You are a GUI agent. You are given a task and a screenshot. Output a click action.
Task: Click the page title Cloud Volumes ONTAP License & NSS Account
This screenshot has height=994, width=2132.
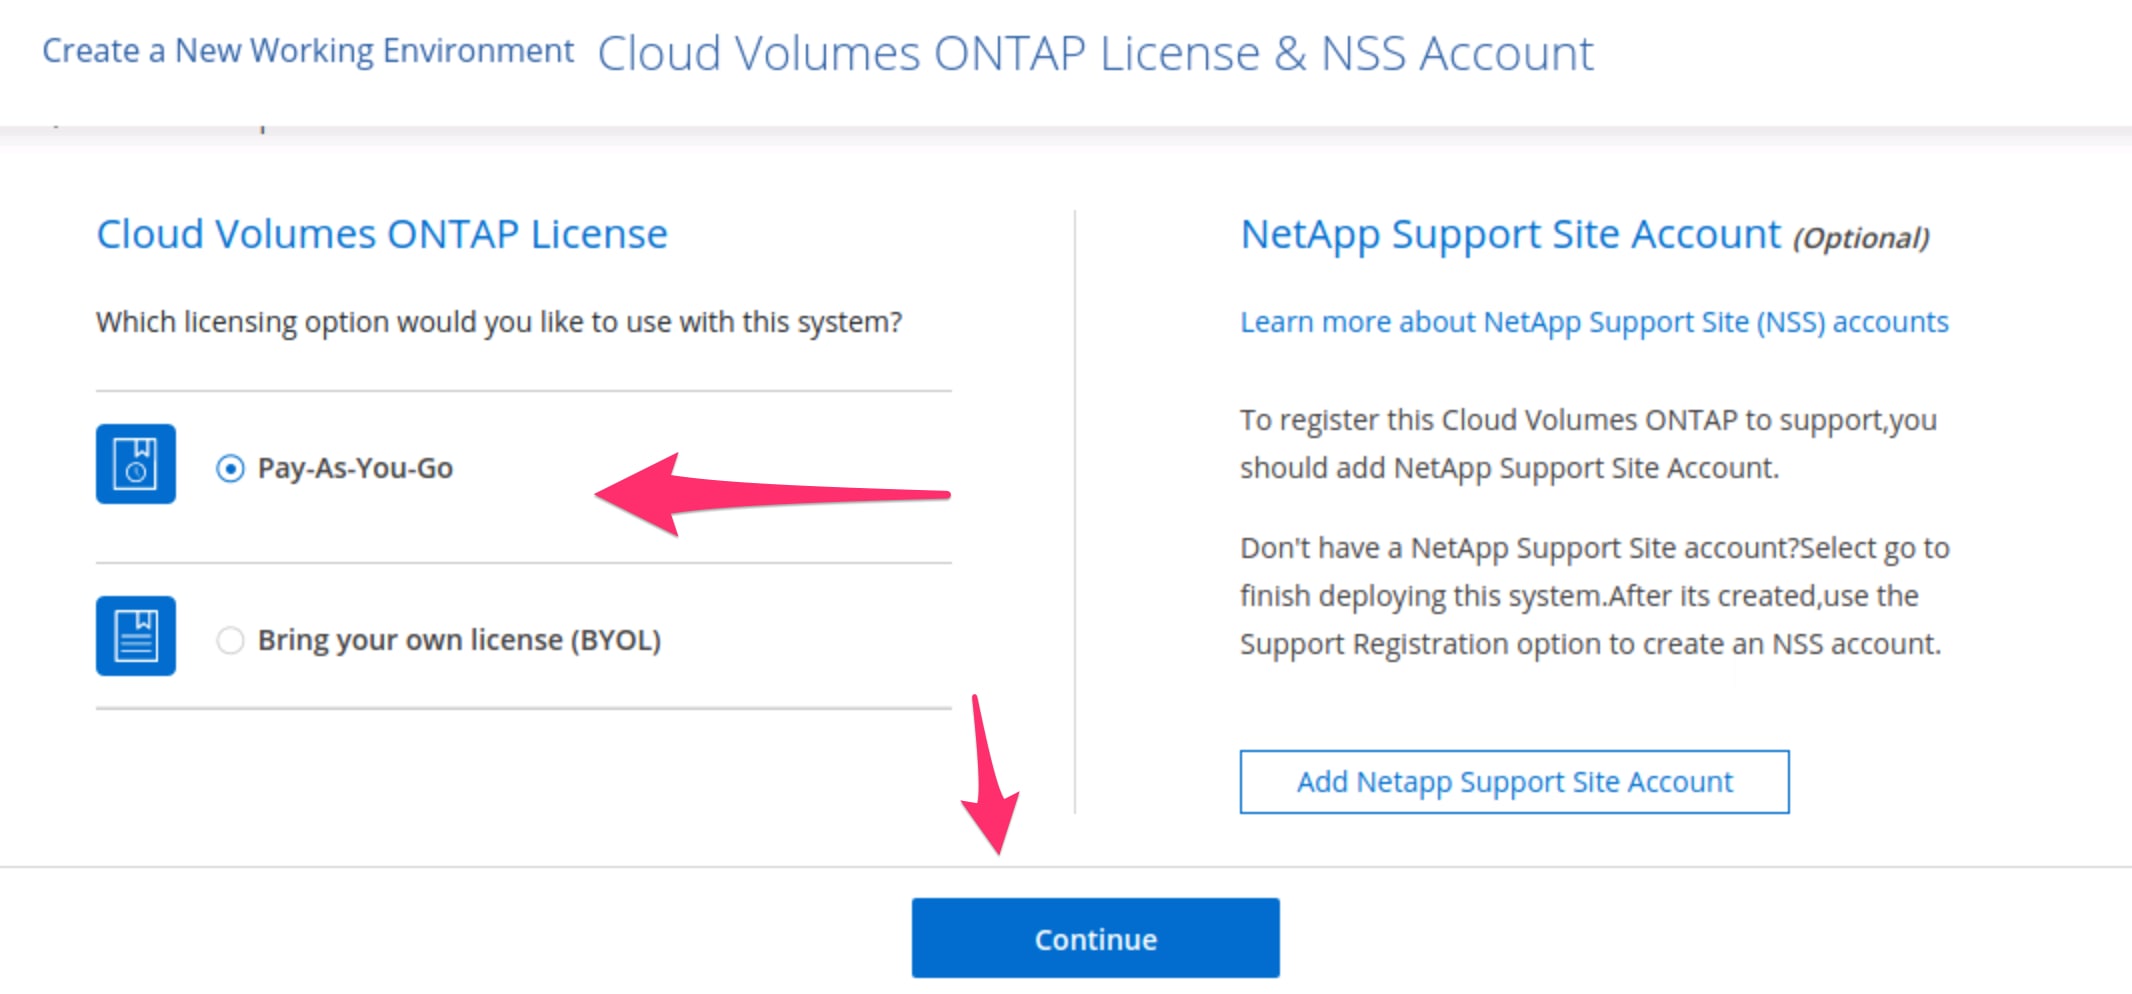pyautogui.click(x=1095, y=54)
